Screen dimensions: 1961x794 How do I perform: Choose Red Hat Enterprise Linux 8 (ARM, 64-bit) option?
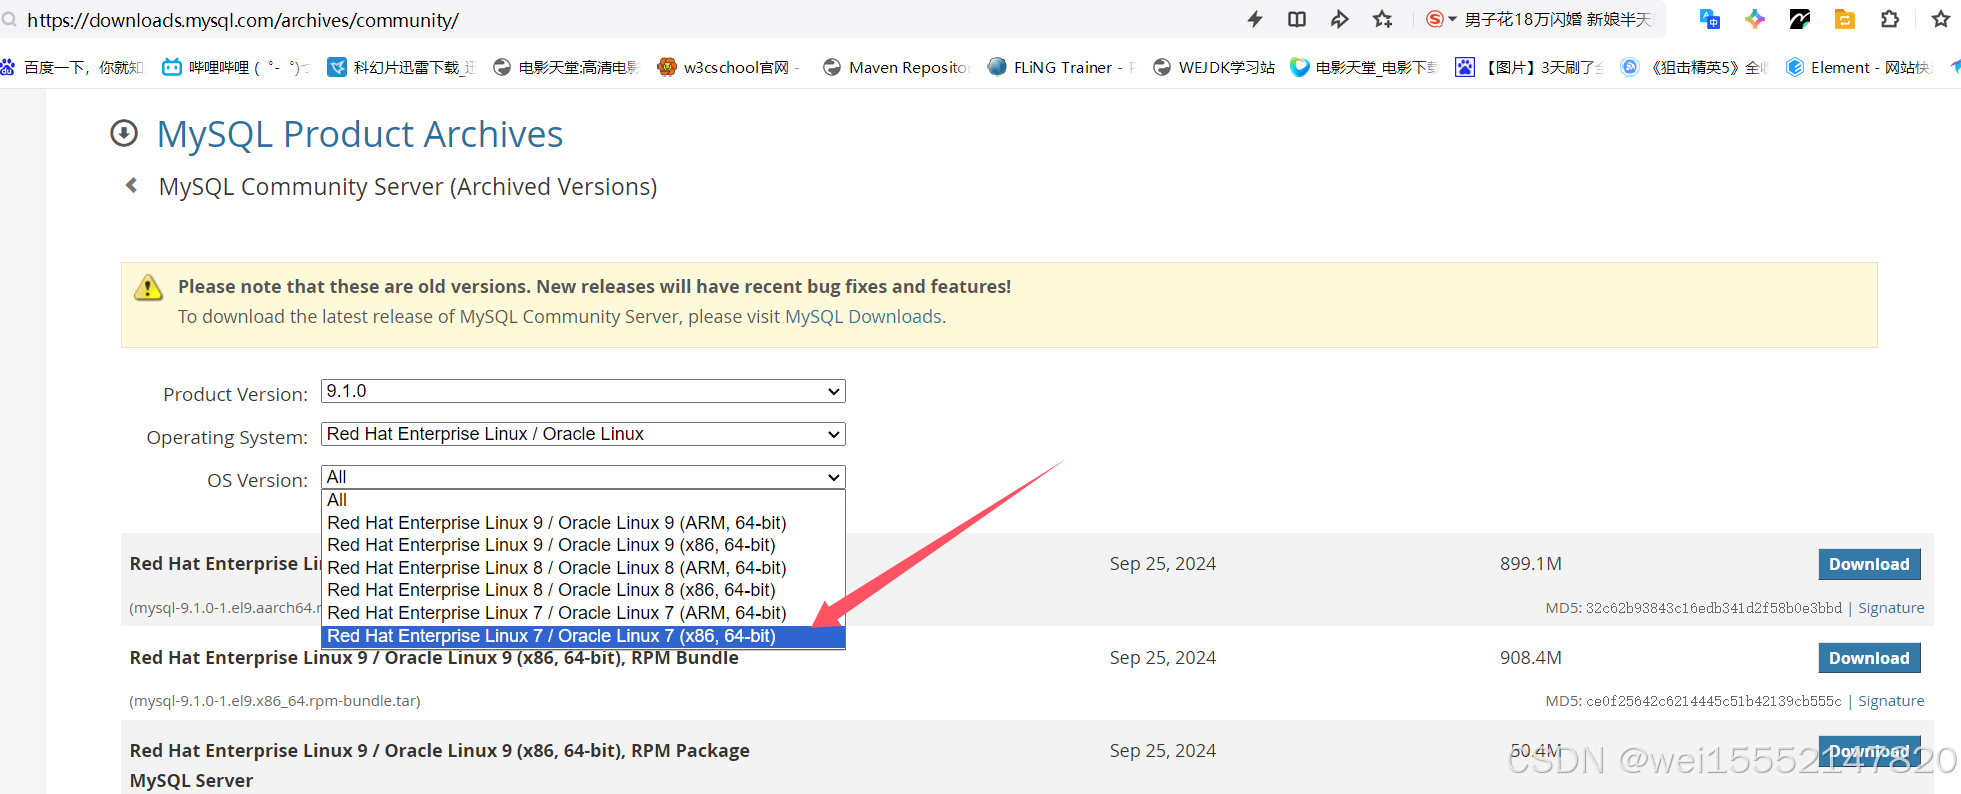coord(583,568)
